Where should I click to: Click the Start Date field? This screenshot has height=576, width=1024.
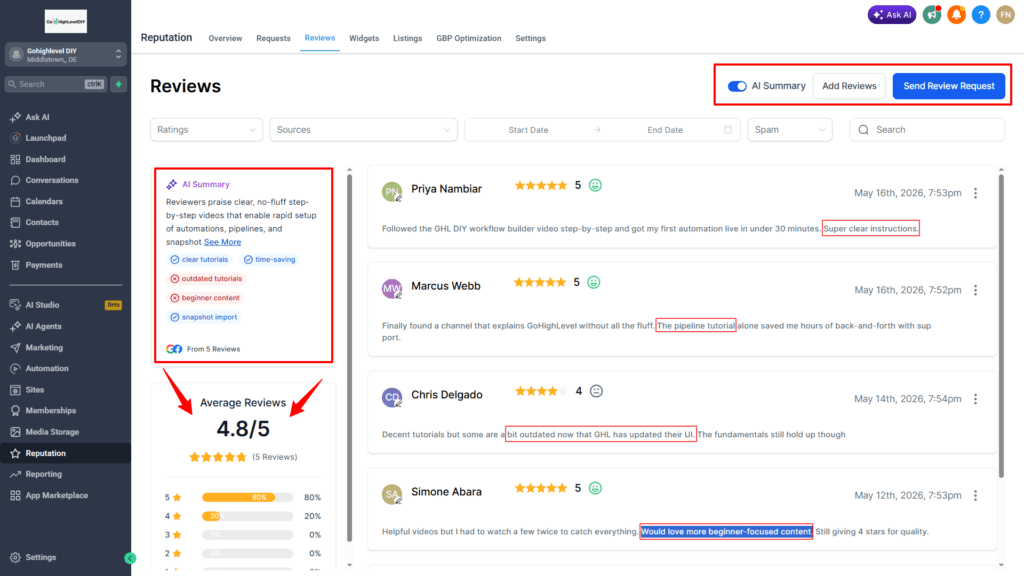click(x=528, y=130)
